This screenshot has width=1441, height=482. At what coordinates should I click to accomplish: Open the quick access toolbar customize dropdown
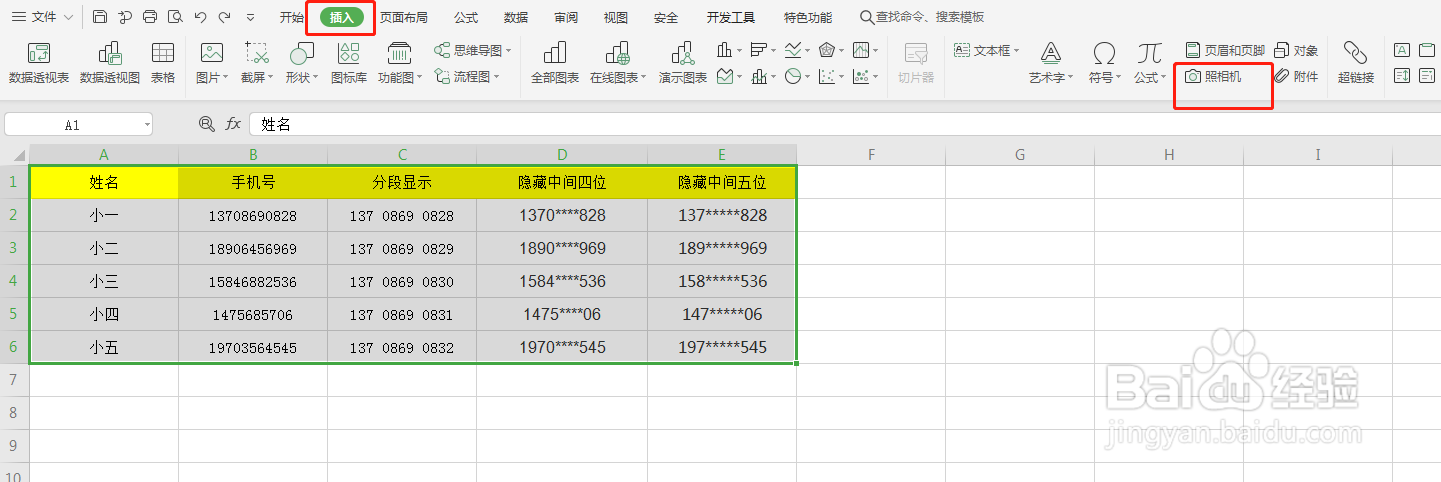click(250, 18)
